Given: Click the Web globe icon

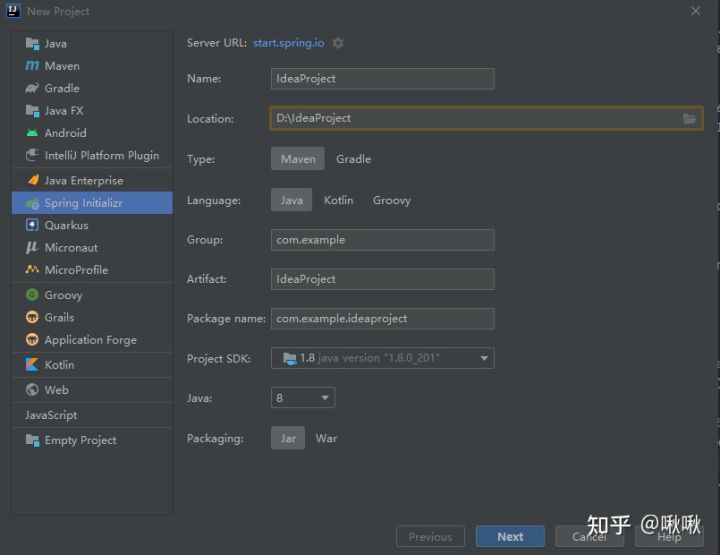Looking at the screenshot, I should [x=32, y=389].
